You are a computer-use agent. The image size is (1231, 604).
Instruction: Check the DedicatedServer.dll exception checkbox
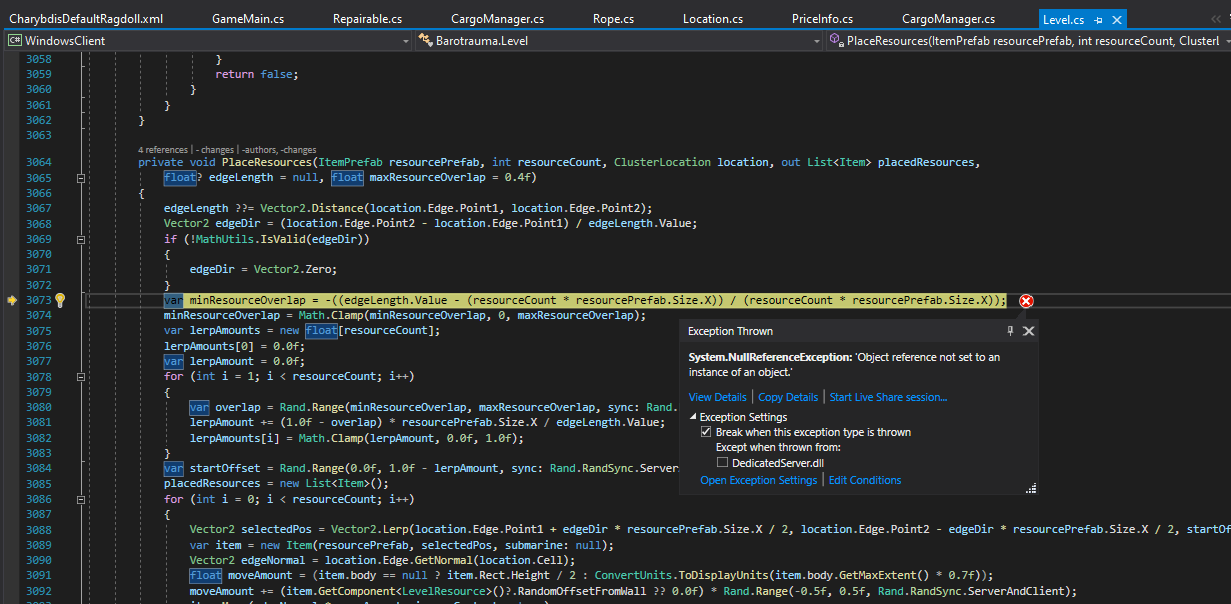pos(722,463)
